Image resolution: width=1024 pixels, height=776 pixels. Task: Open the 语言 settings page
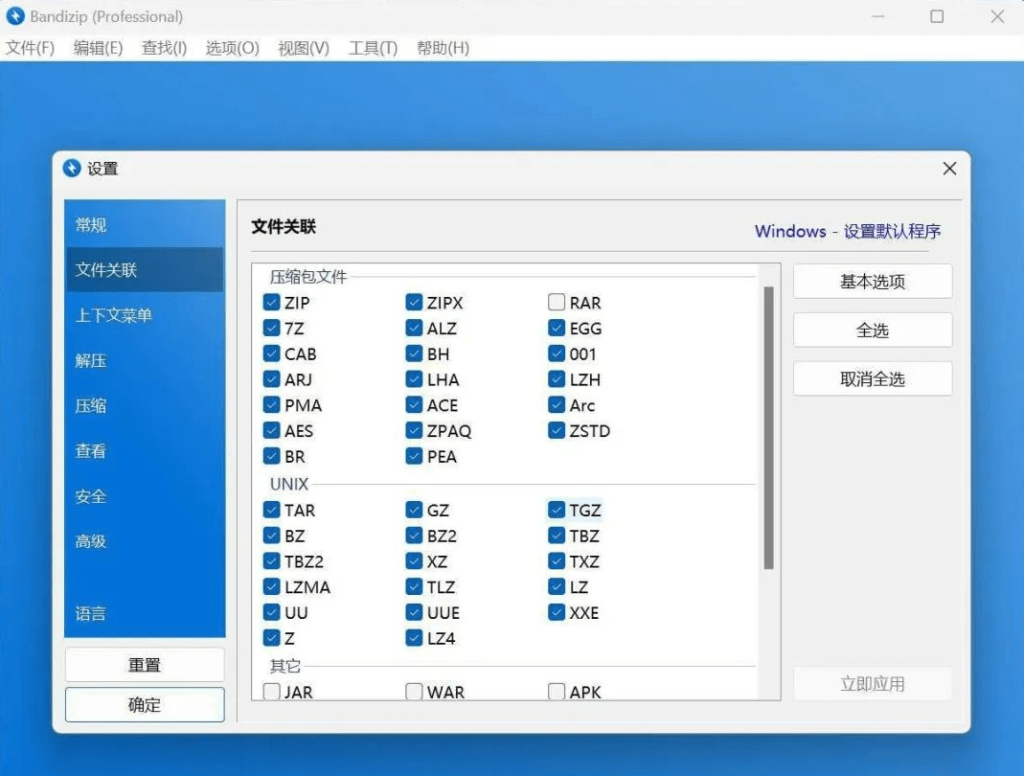click(x=91, y=613)
